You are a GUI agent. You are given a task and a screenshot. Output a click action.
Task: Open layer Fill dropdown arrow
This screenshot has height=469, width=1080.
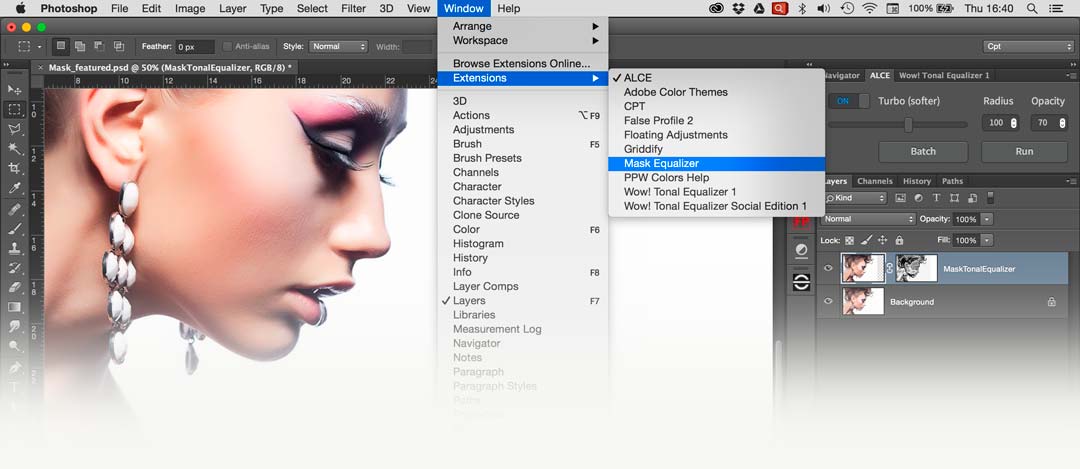click(988, 240)
